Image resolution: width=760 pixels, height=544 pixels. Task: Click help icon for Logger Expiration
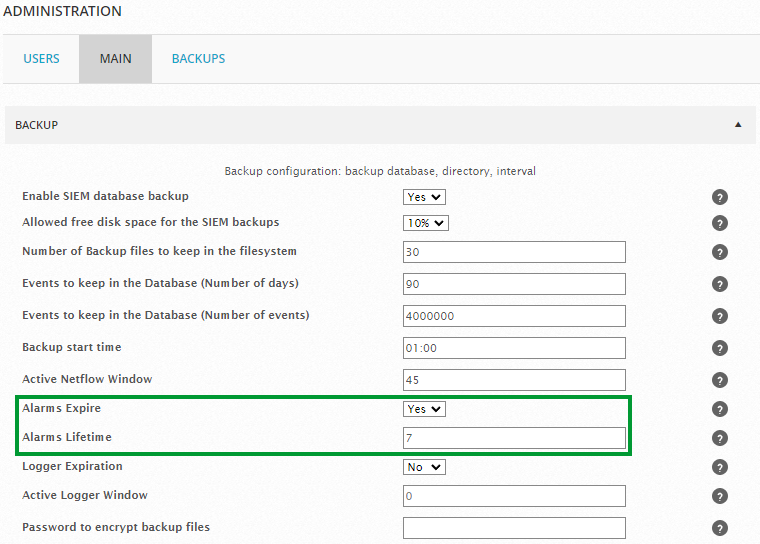[720, 467]
